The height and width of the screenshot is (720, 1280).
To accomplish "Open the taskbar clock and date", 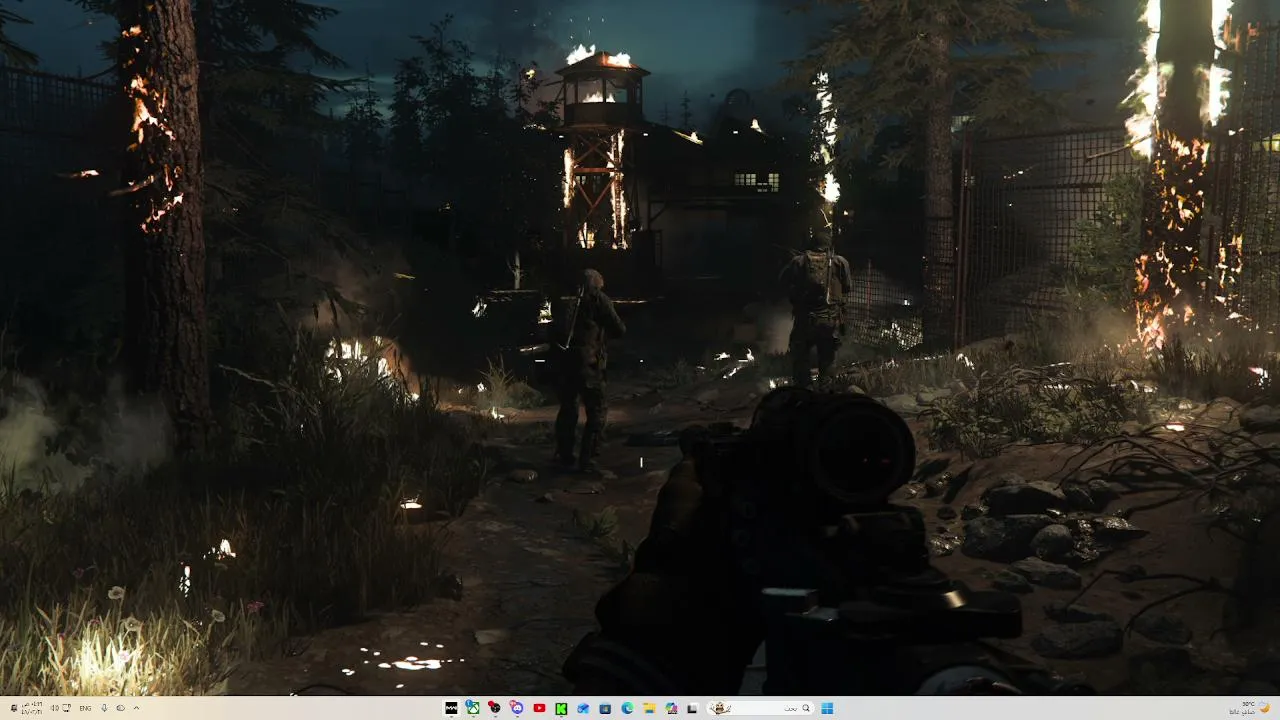I will pyautogui.click(x=31, y=708).
